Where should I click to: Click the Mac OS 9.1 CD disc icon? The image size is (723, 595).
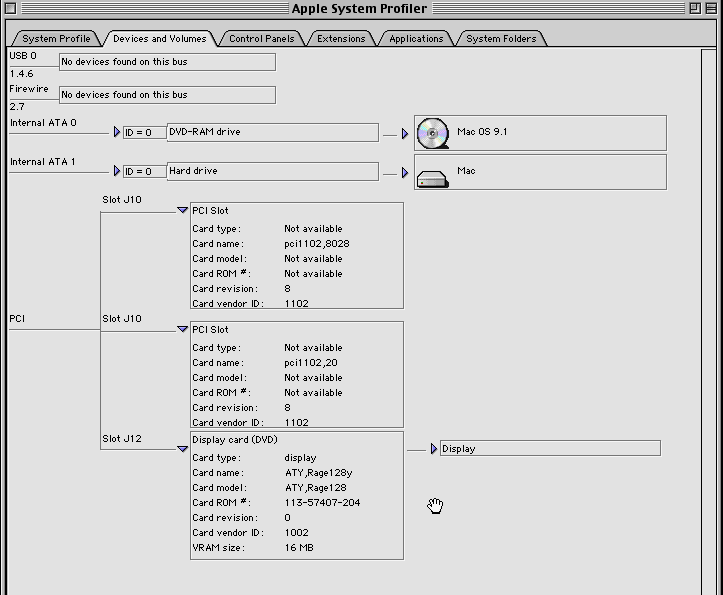(433, 133)
